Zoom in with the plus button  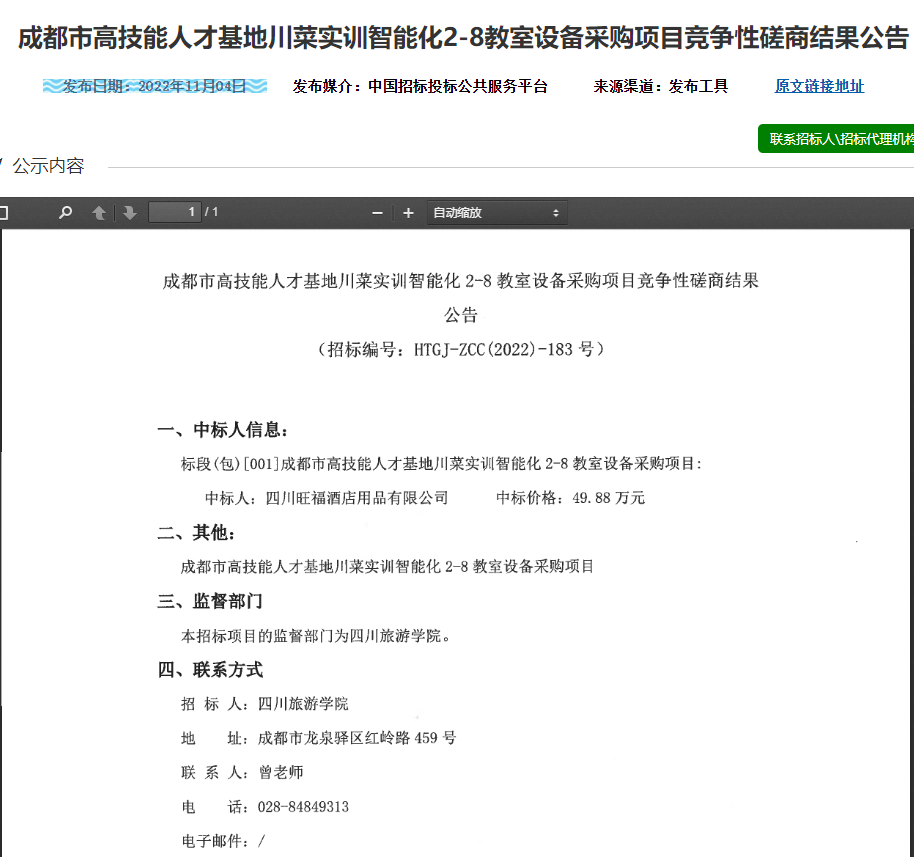pos(409,213)
